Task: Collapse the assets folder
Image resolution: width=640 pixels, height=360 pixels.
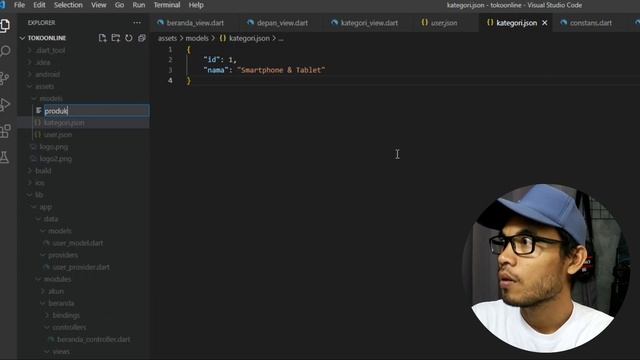Action: (29, 87)
